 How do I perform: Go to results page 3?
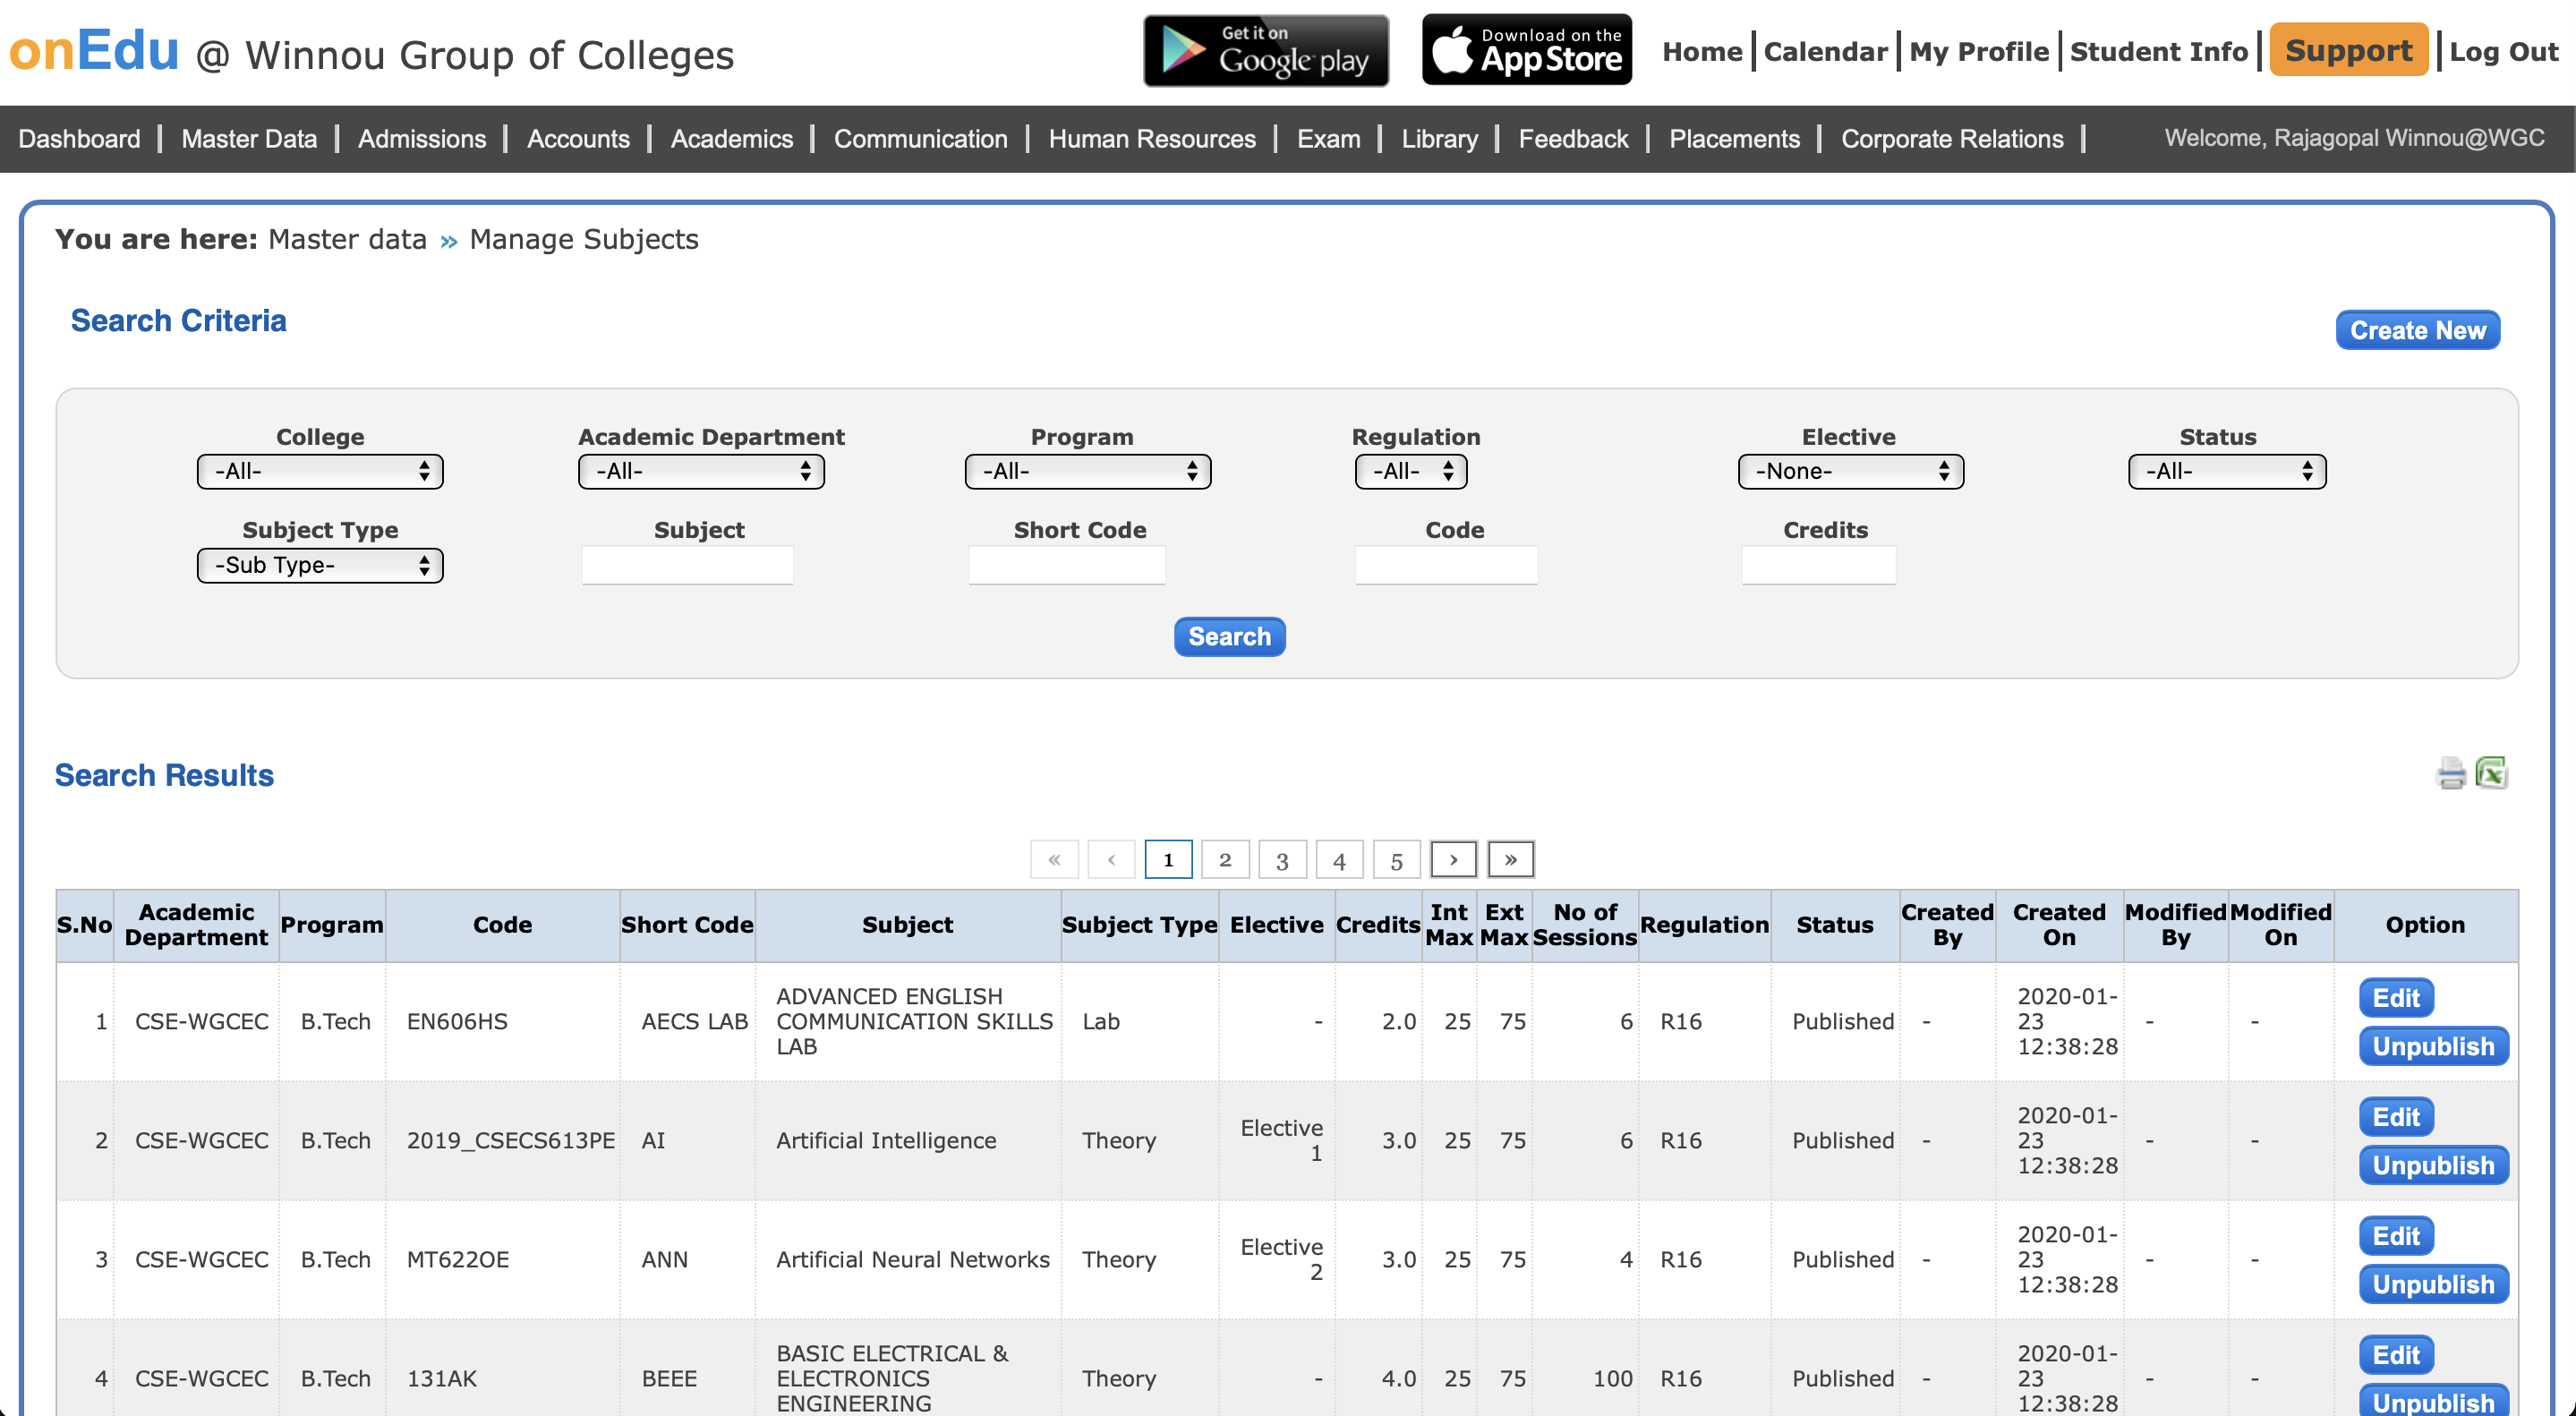coord(1282,860)
